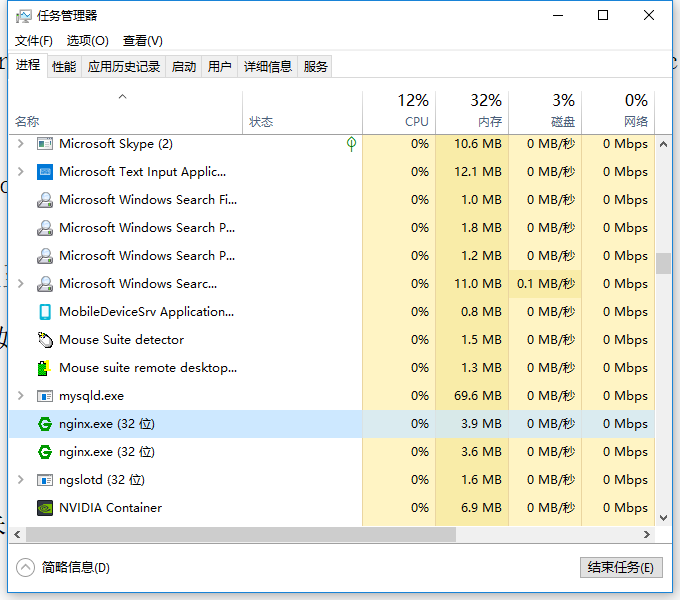Expand the ngslotd (32 位) group
Image resolution: width=680 pixels, height=600 pixels.
pyautogui.click(x=20, y=480)
